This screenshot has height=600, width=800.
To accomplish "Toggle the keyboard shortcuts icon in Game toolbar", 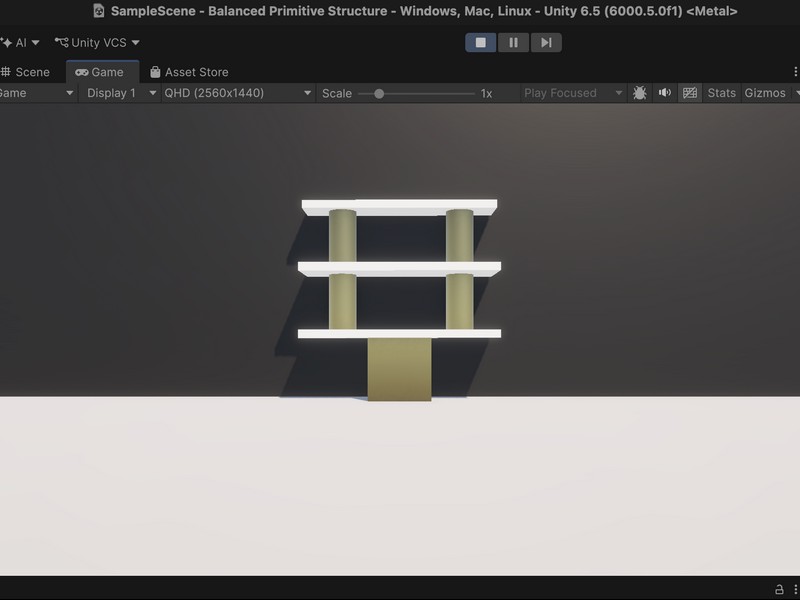I will [690, 93].
